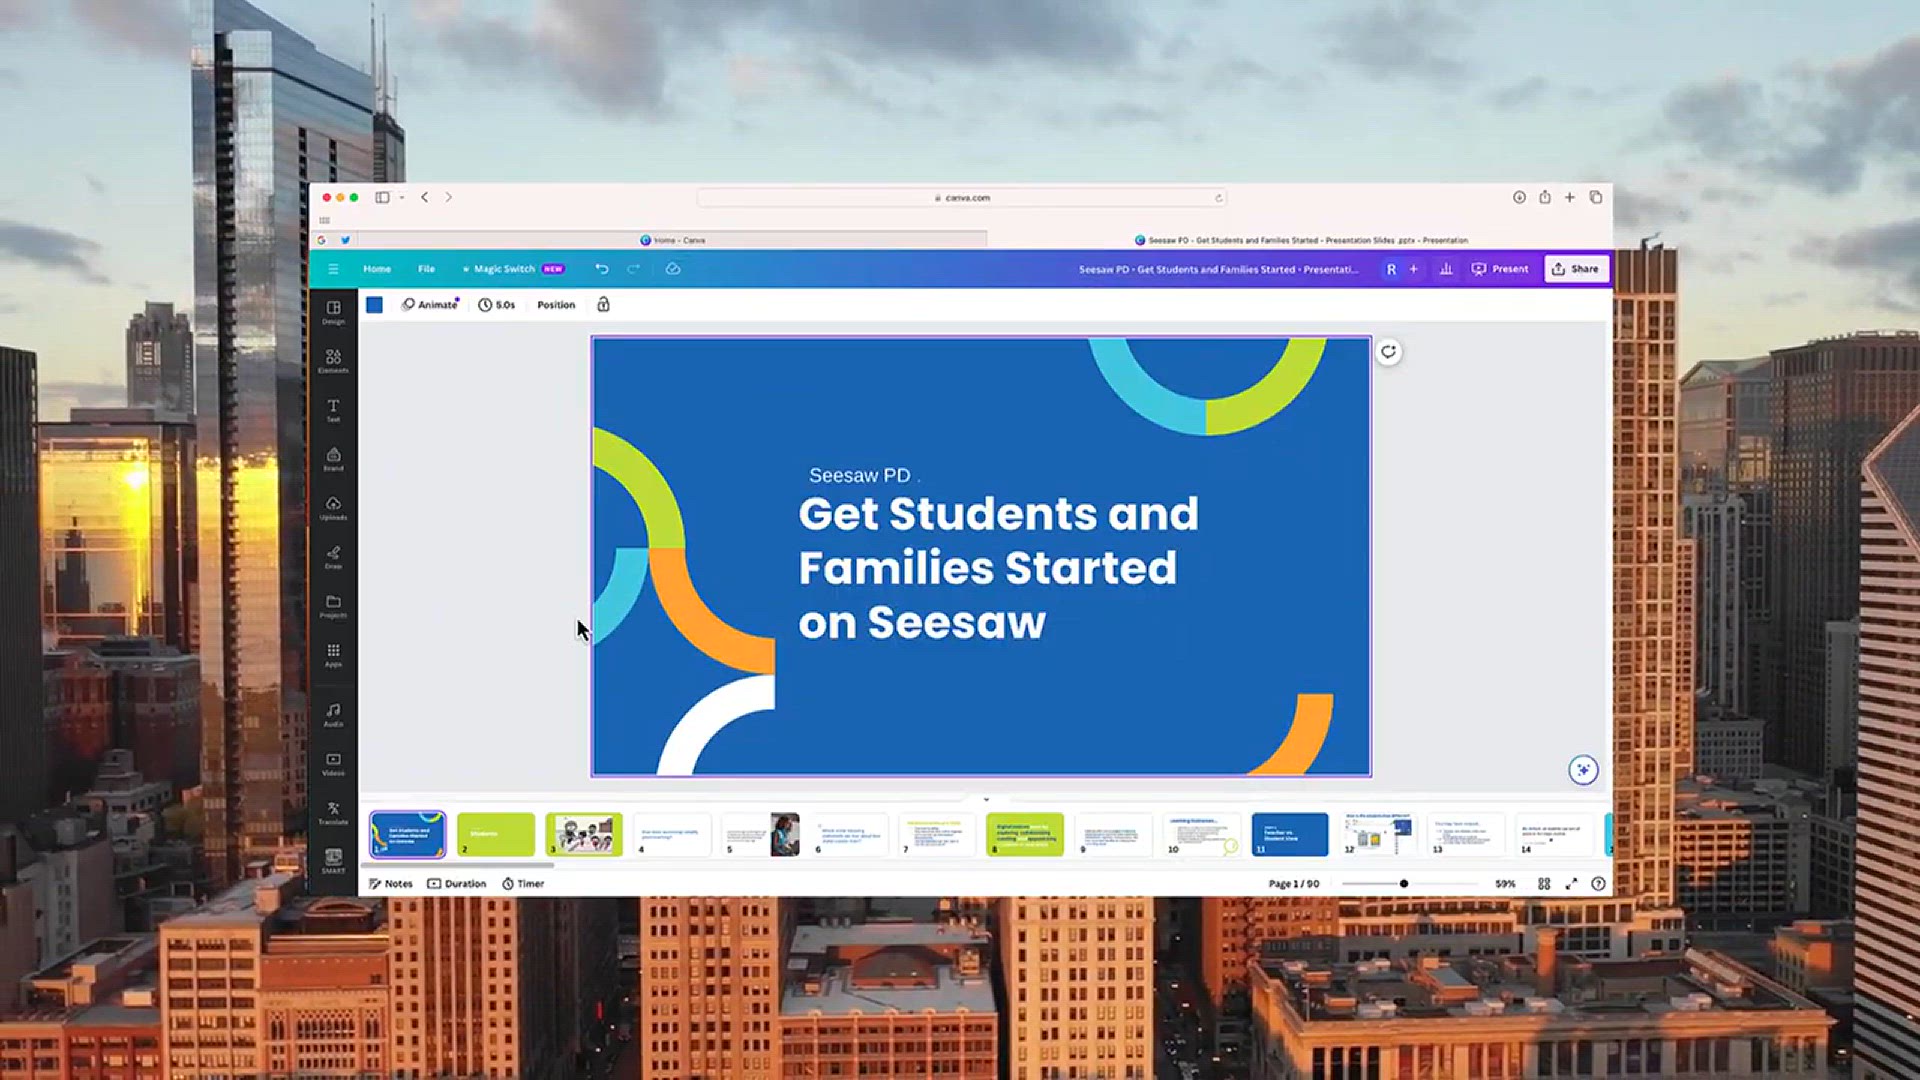Add collaborator with plus icon

pyautogui.click(x=1414, y=269)
